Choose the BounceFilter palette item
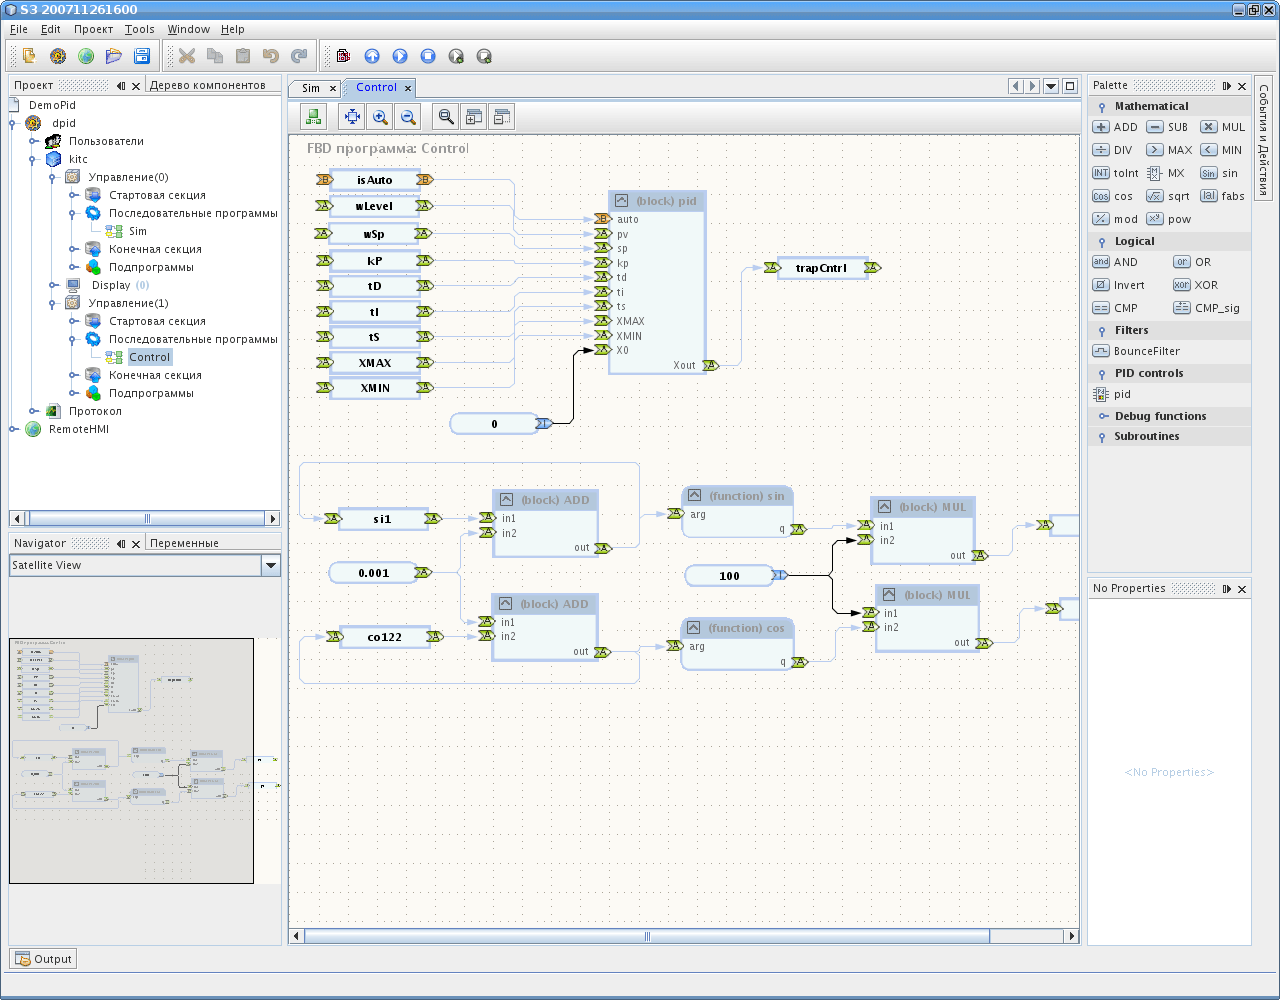 pos(1136,351)
